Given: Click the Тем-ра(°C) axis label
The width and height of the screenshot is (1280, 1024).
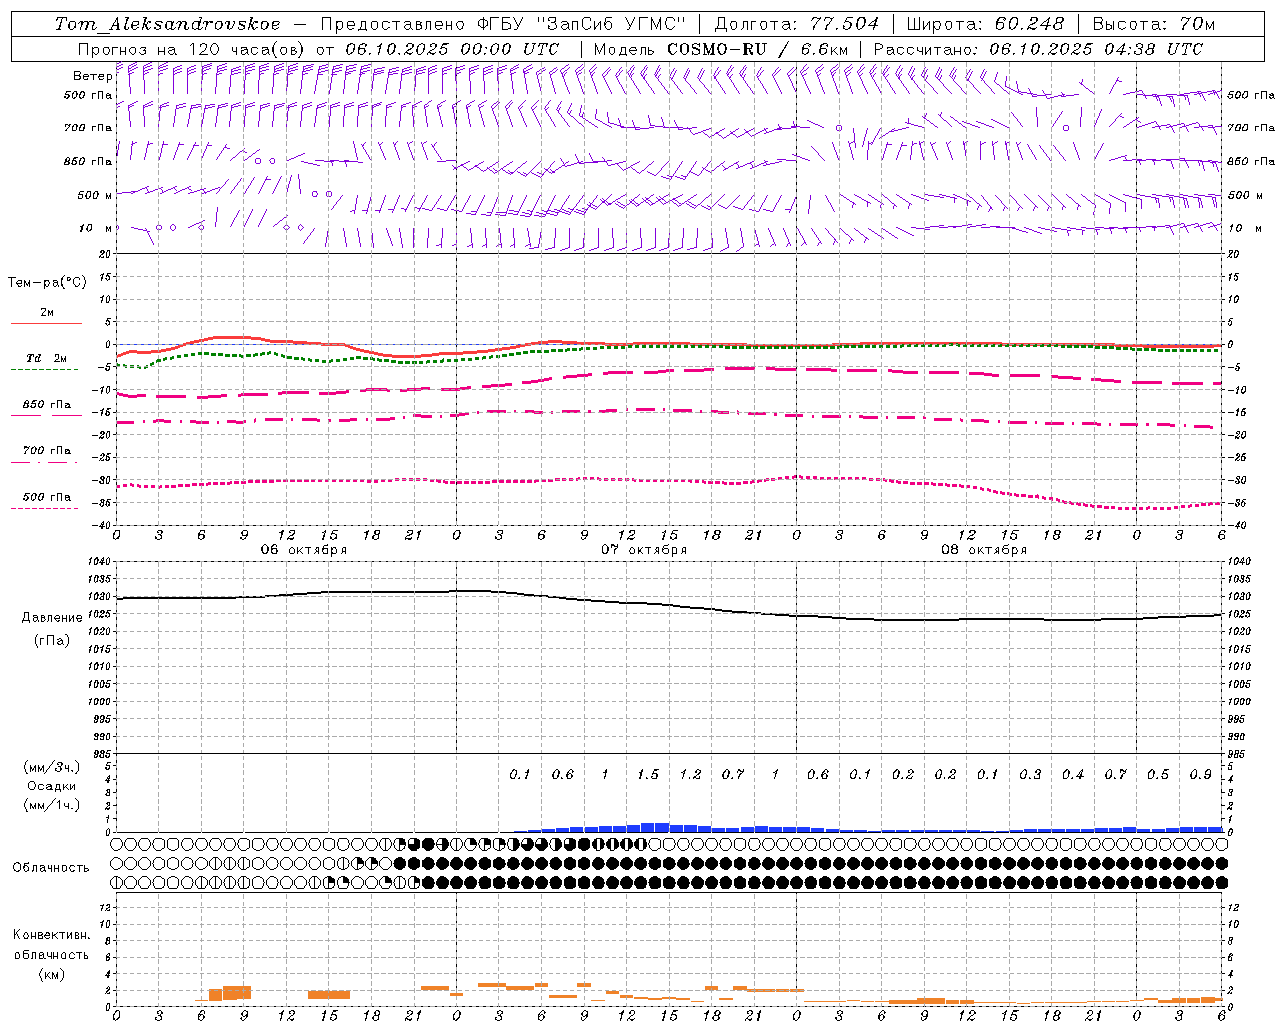Looking at the screenshot, I should coord(47,283).
